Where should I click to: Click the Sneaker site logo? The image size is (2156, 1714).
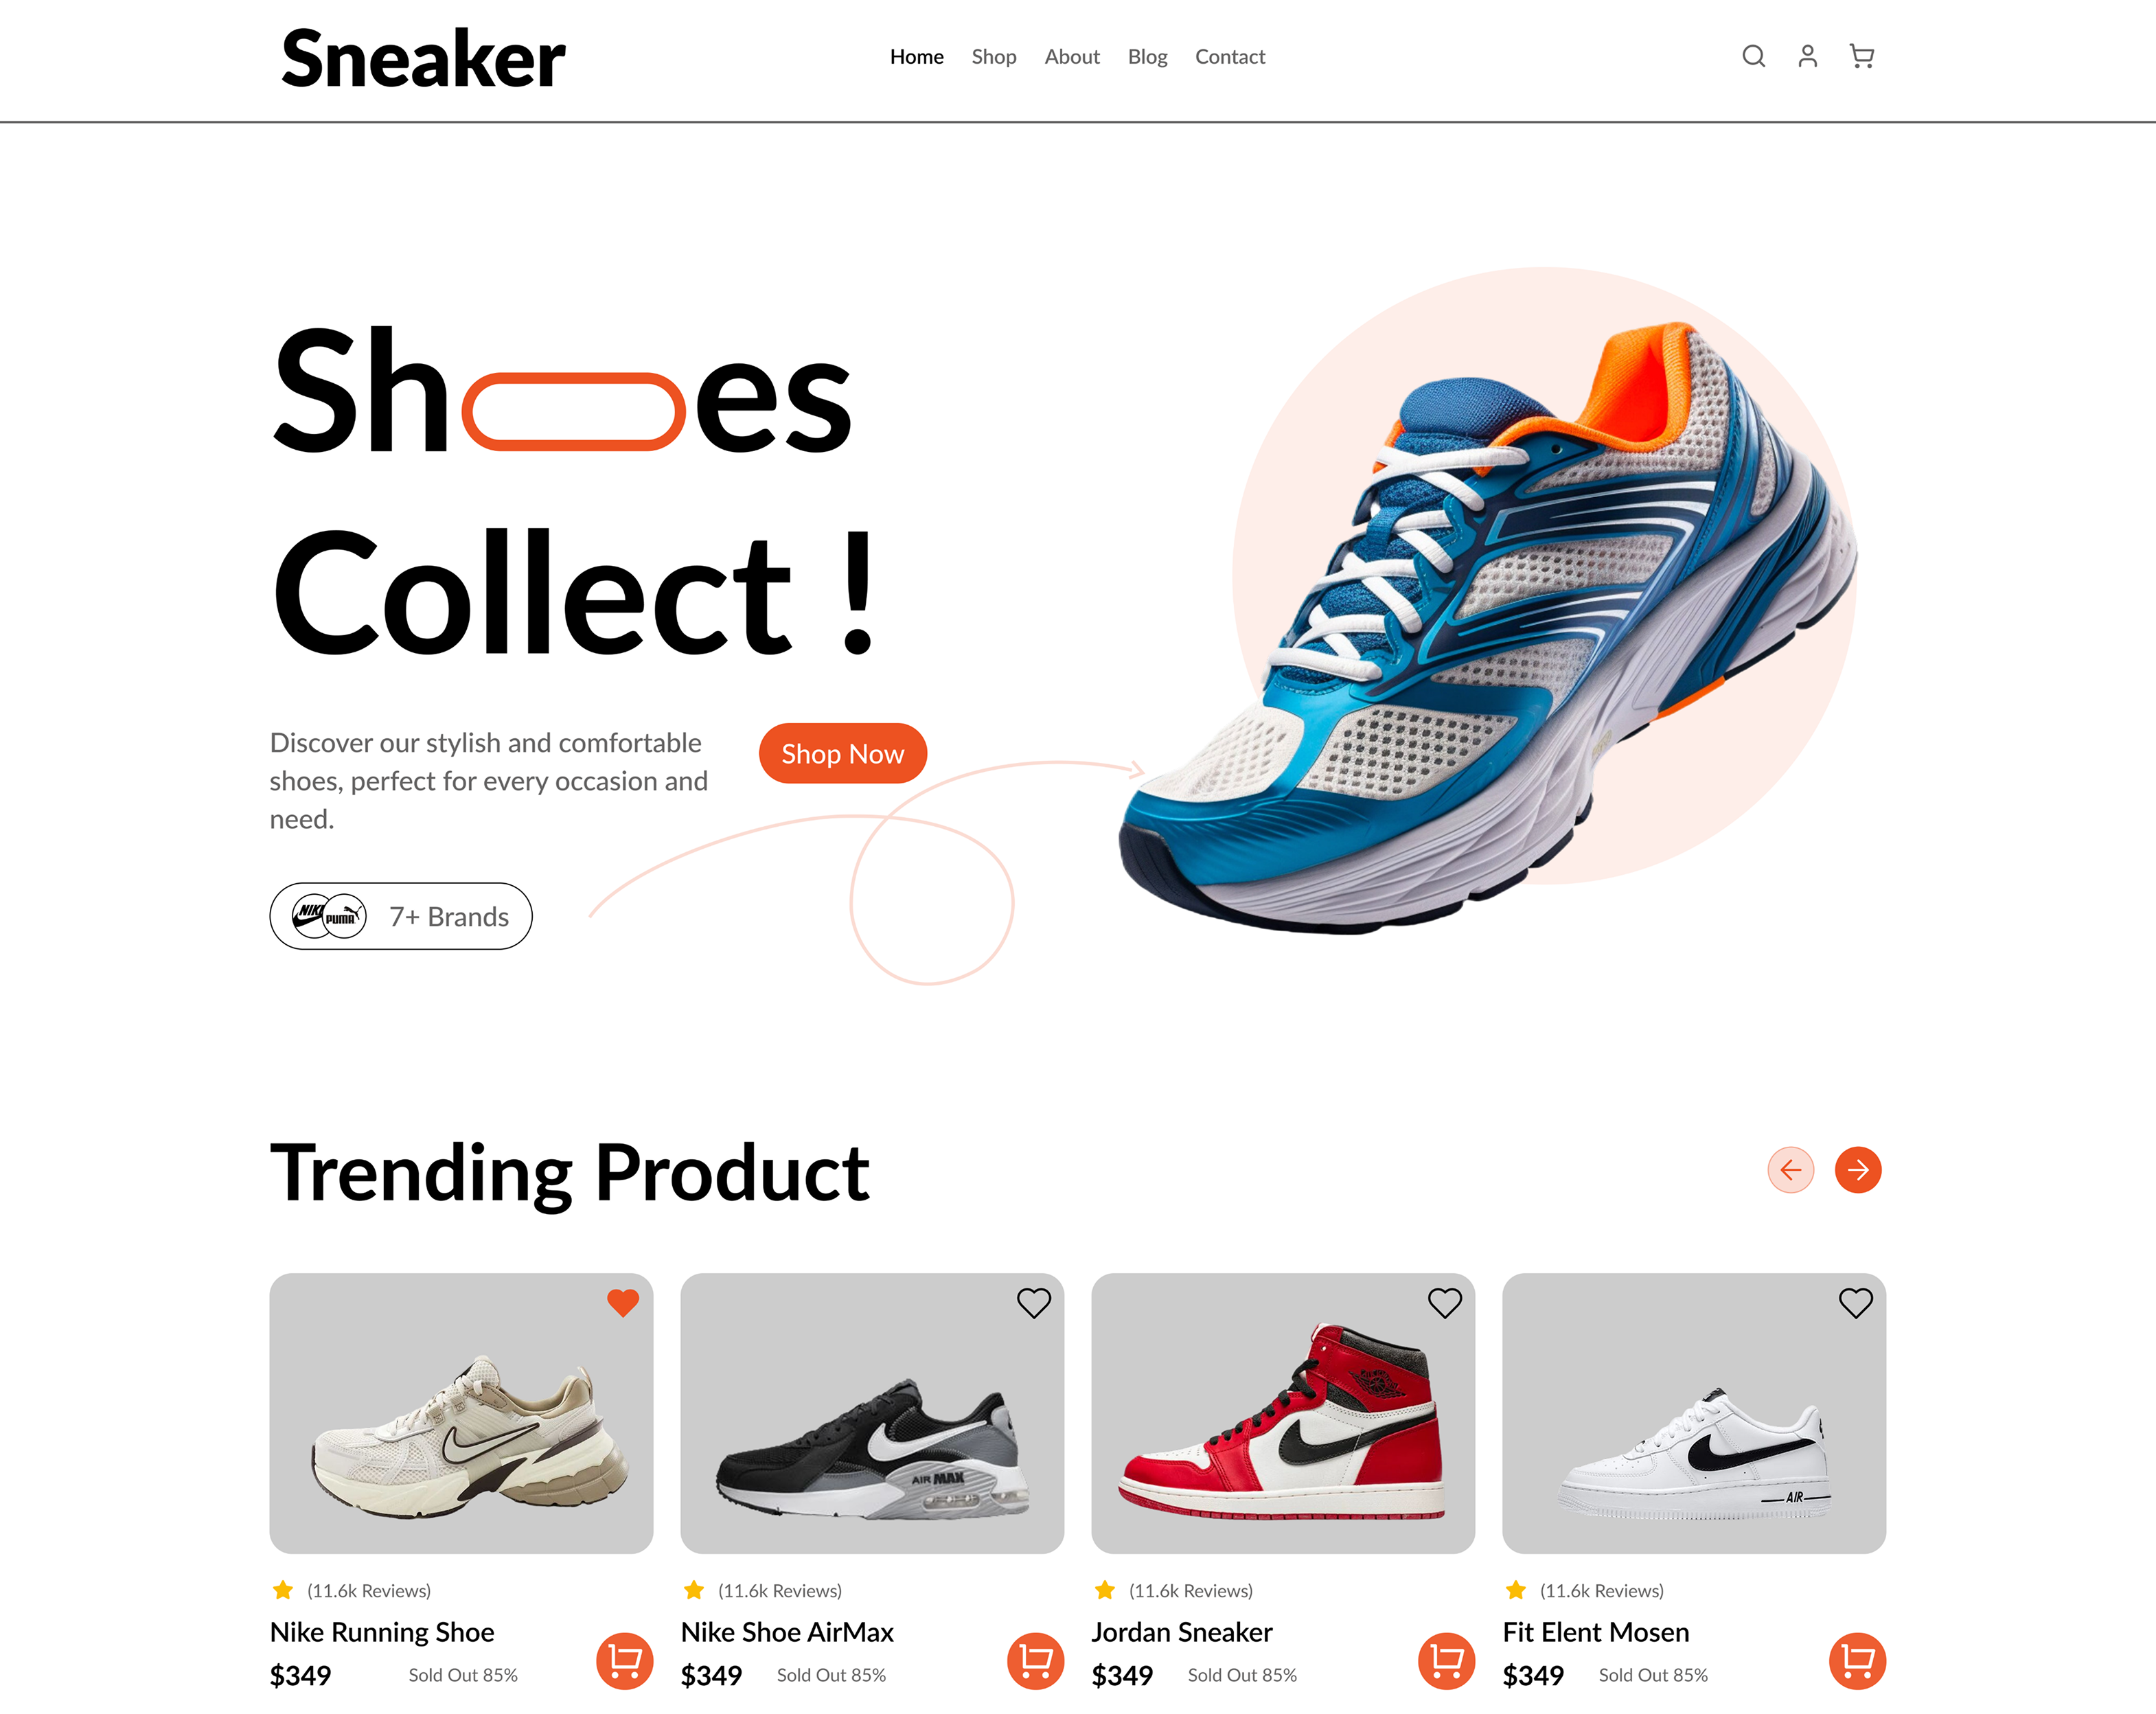click(x=424, y=59)
